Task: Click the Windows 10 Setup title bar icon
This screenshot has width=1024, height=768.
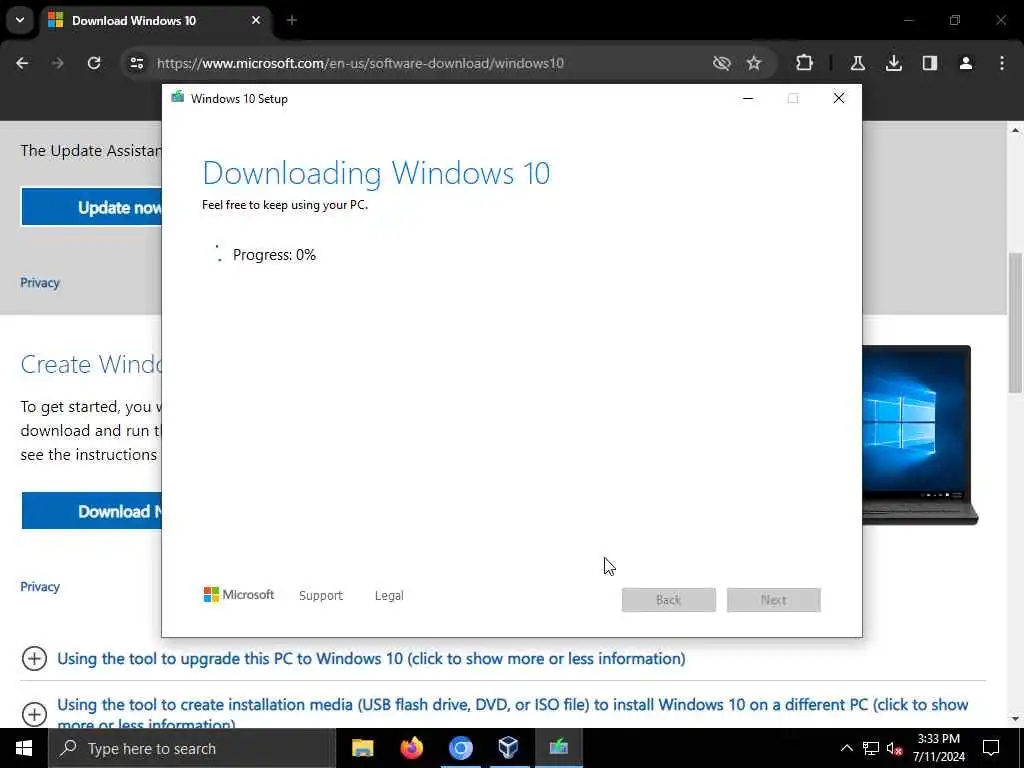Action: [x=178, y=98]
